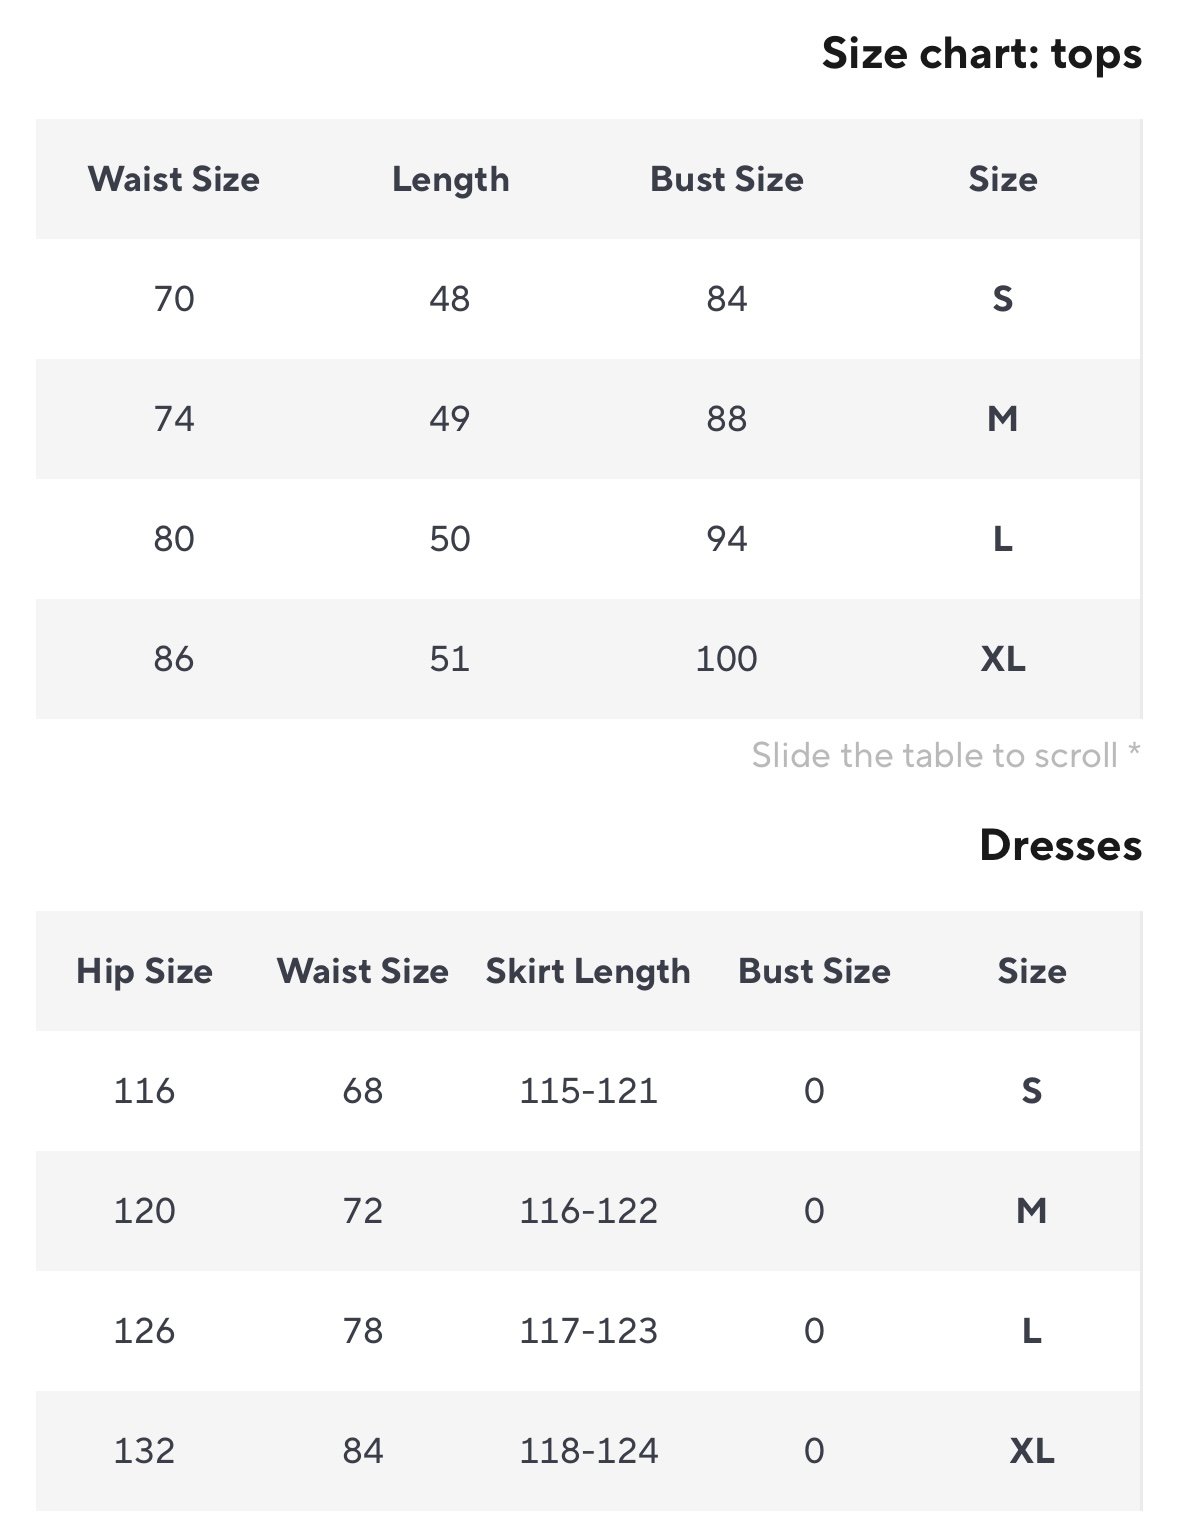This screenshot has width=1179, height=1518.
Task: Select waist value 86 in tops table
Action: (173, 659)
